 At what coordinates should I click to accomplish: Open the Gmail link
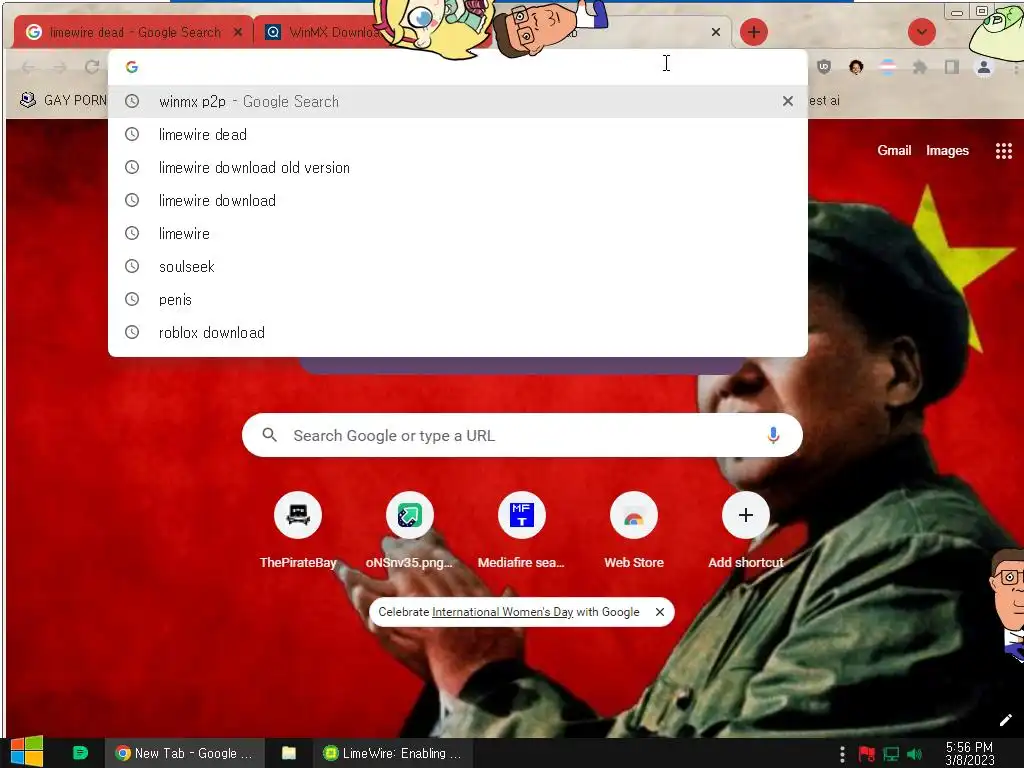coord(894,150)
